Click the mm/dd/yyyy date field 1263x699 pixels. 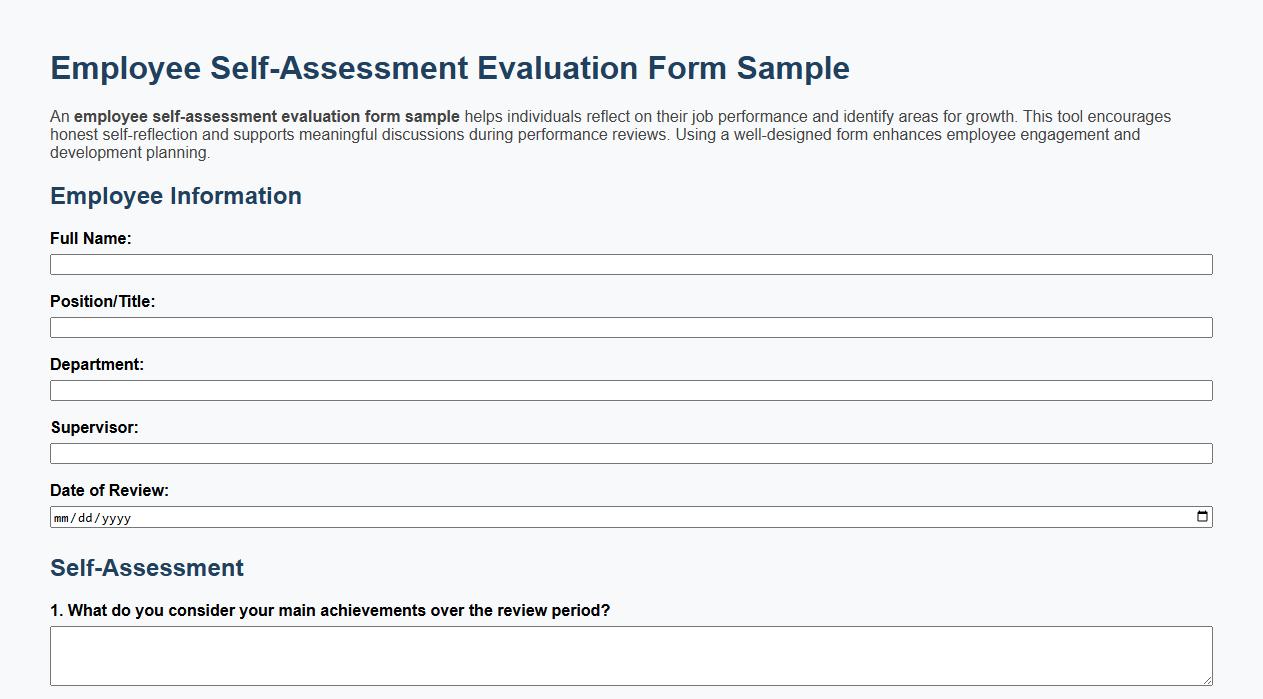[x=400, y=516]
